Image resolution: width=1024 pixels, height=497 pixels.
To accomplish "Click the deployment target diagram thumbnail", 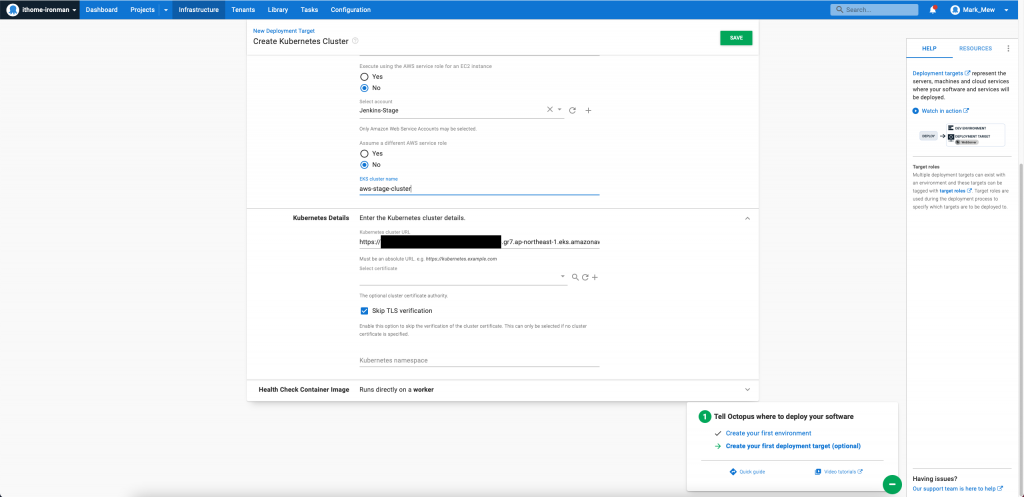I will [961, 135].
